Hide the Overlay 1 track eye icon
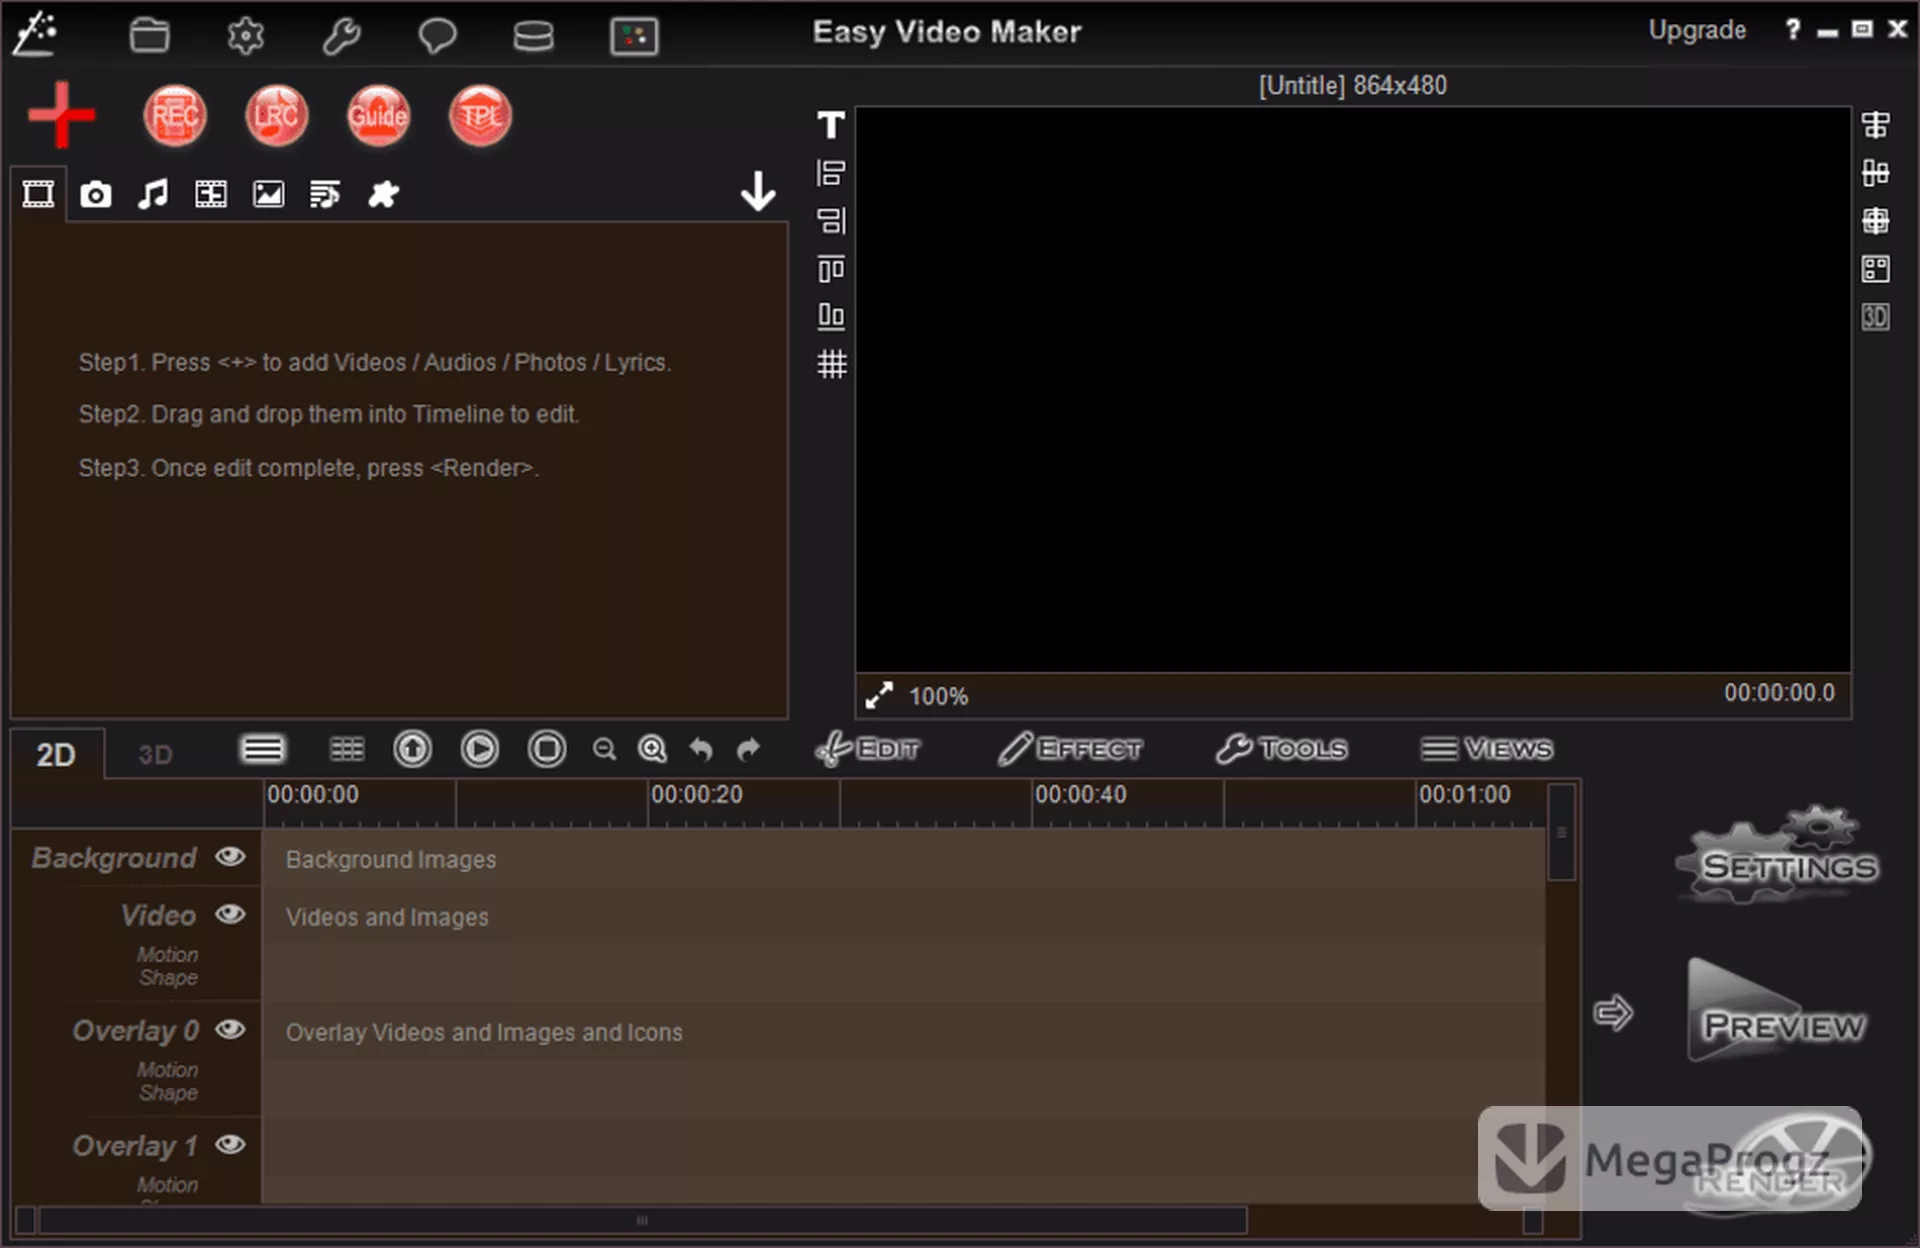 231,1144
